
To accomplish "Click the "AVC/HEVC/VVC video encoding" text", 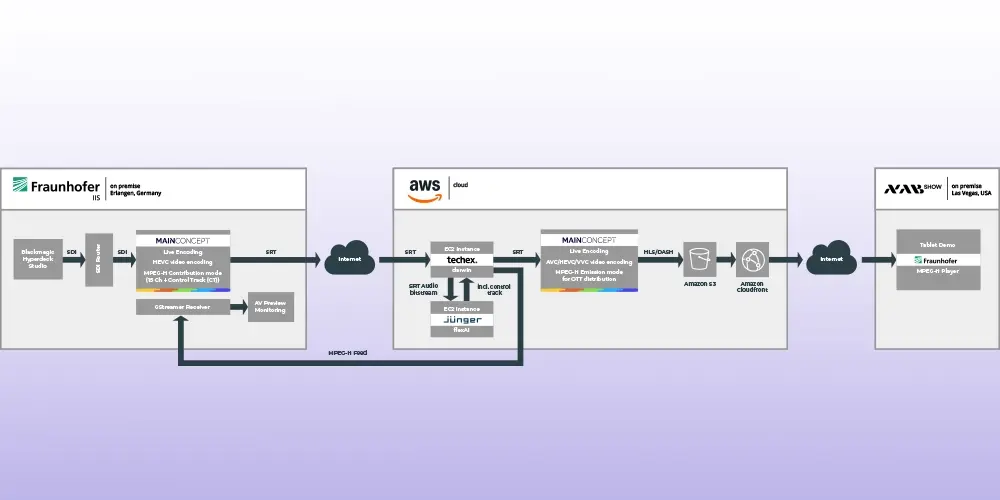I will 589,261.
